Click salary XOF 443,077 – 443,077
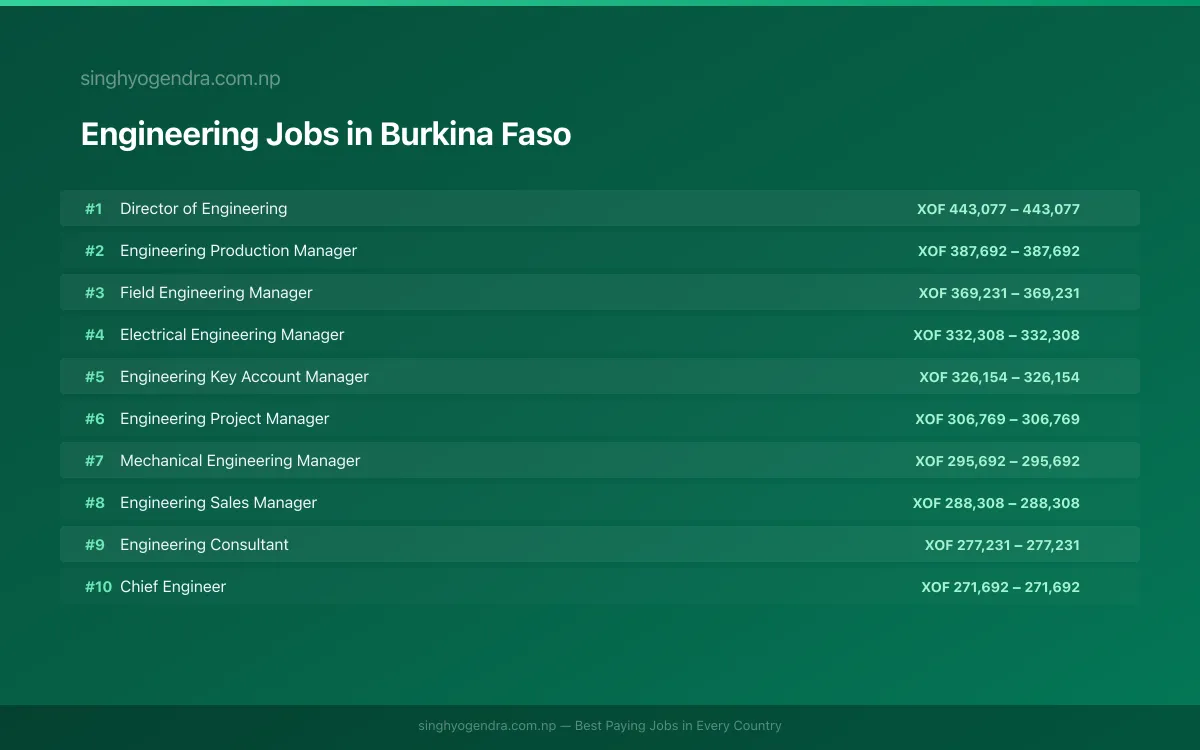The width and height of the screenshot is (1200, 750). (998, 209)
